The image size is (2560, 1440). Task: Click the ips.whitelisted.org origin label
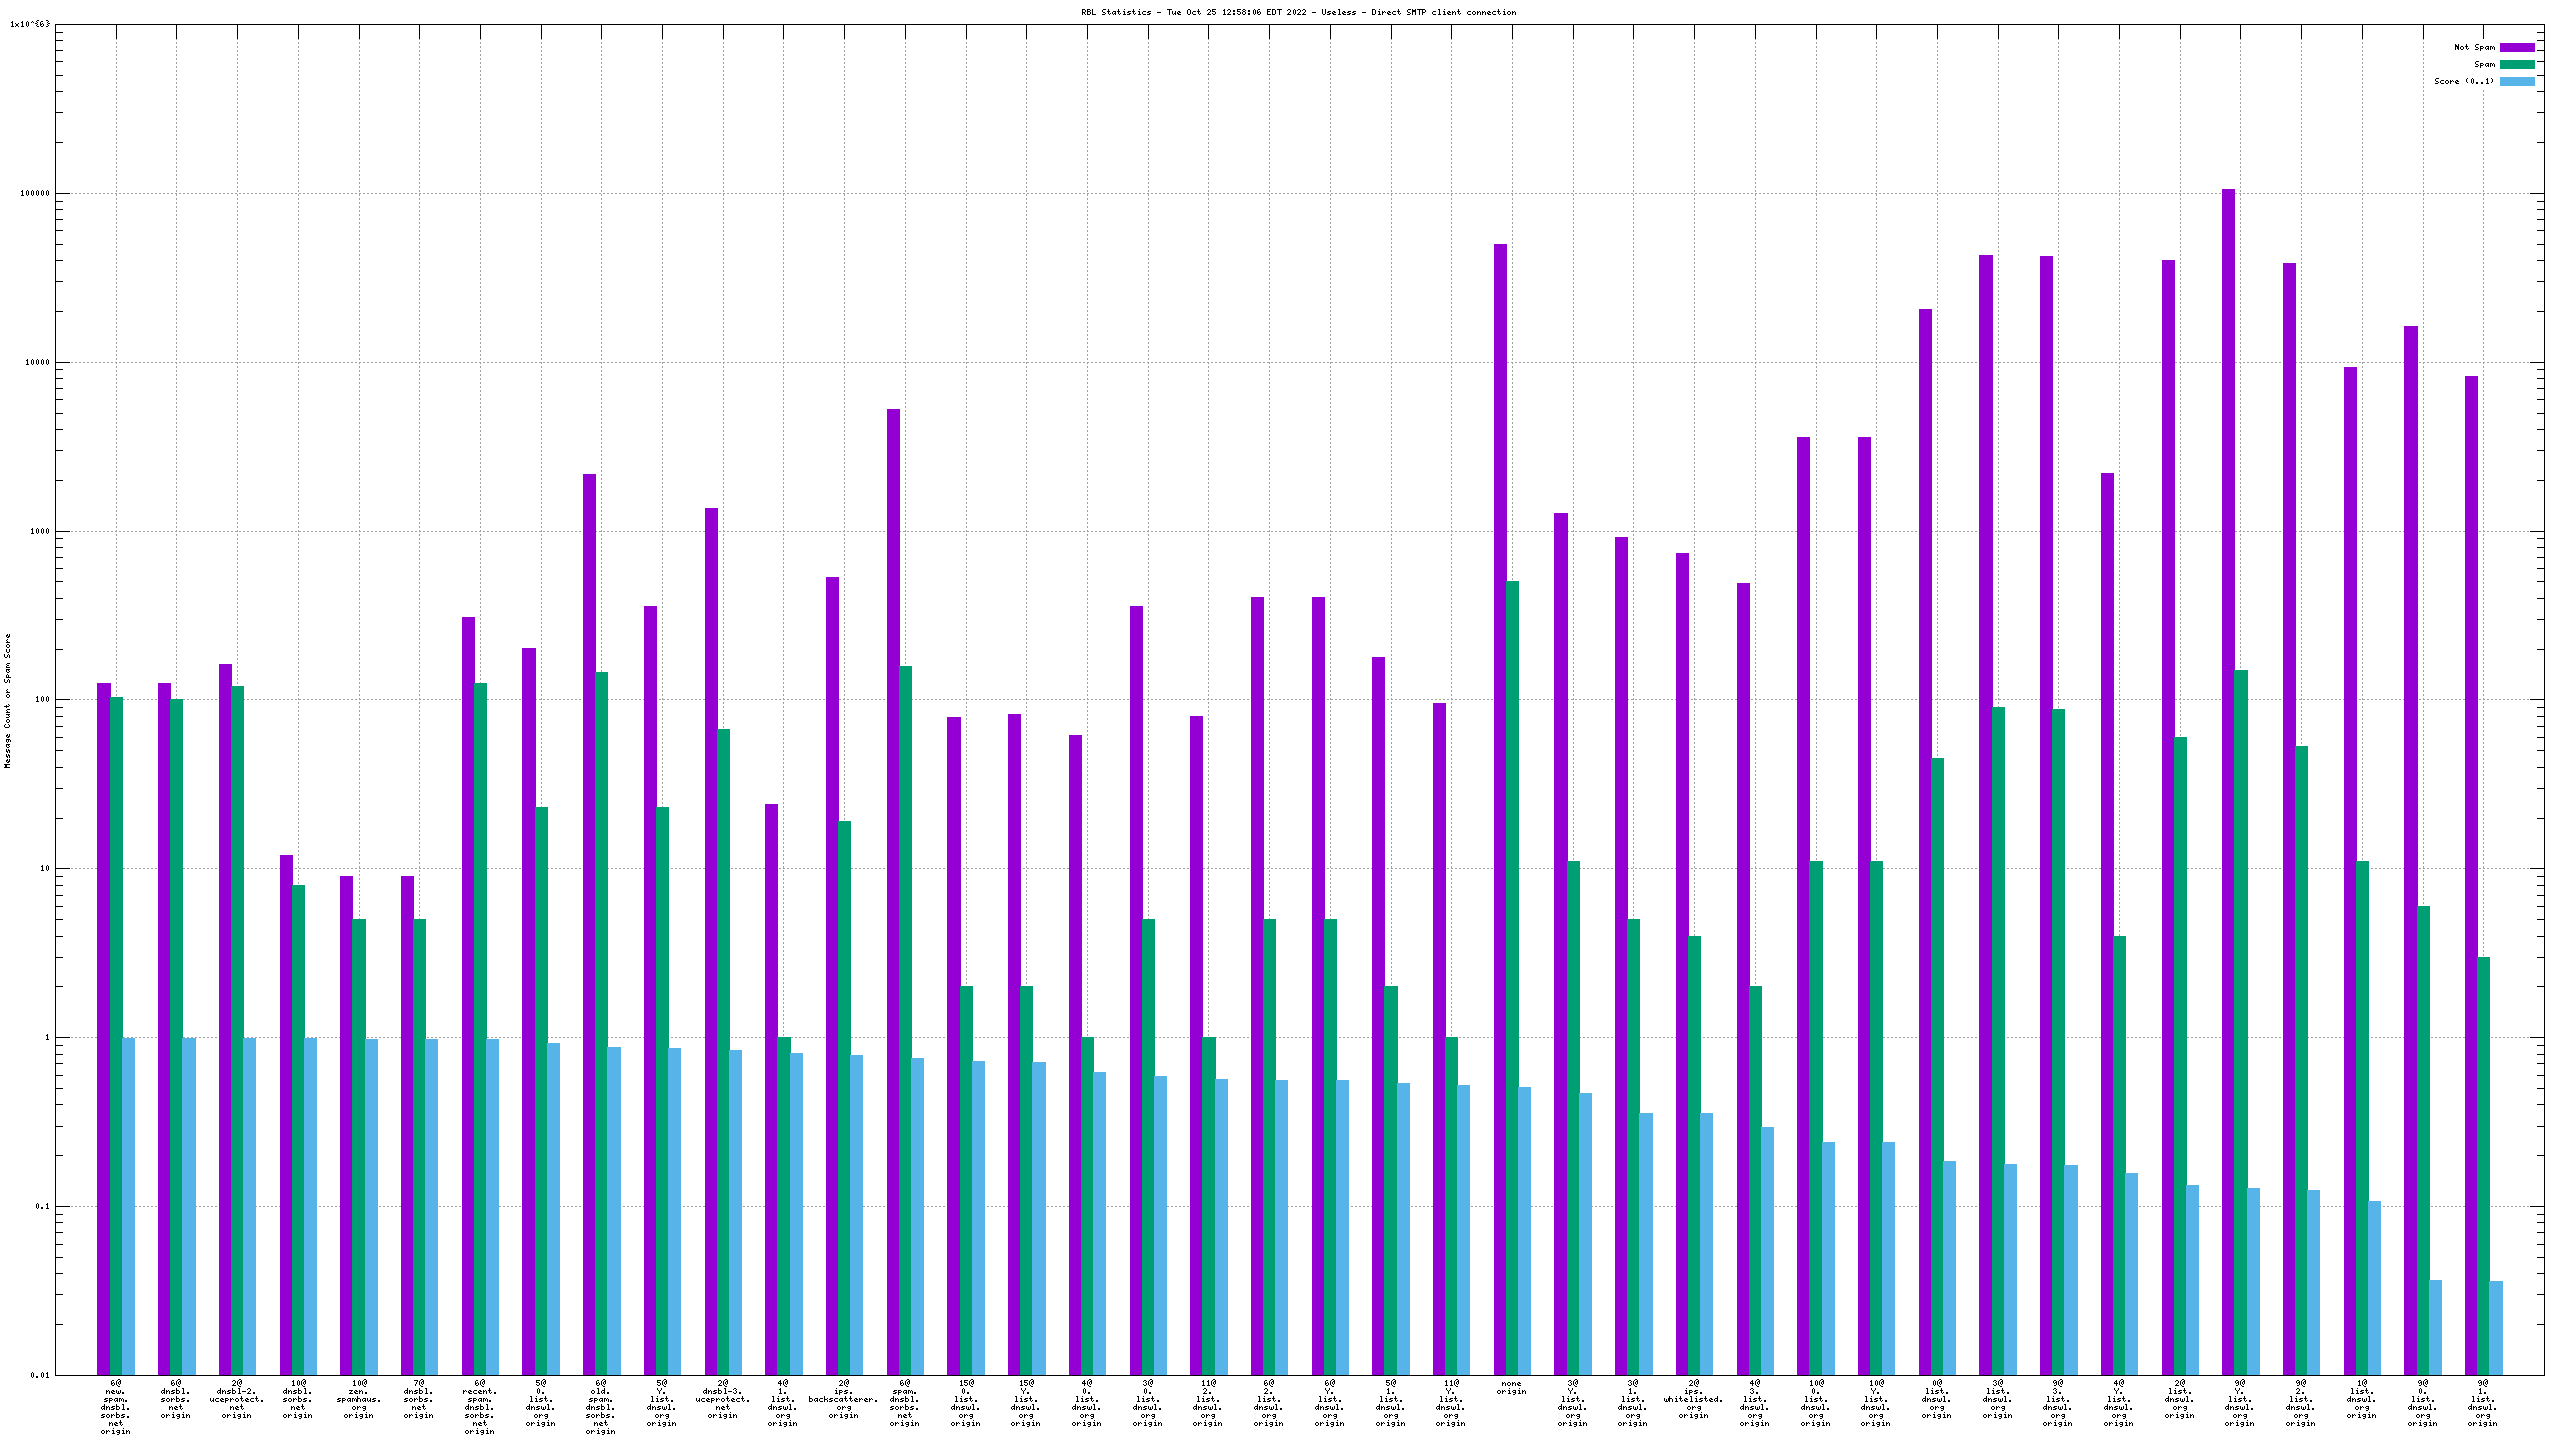(1693, 1399)
